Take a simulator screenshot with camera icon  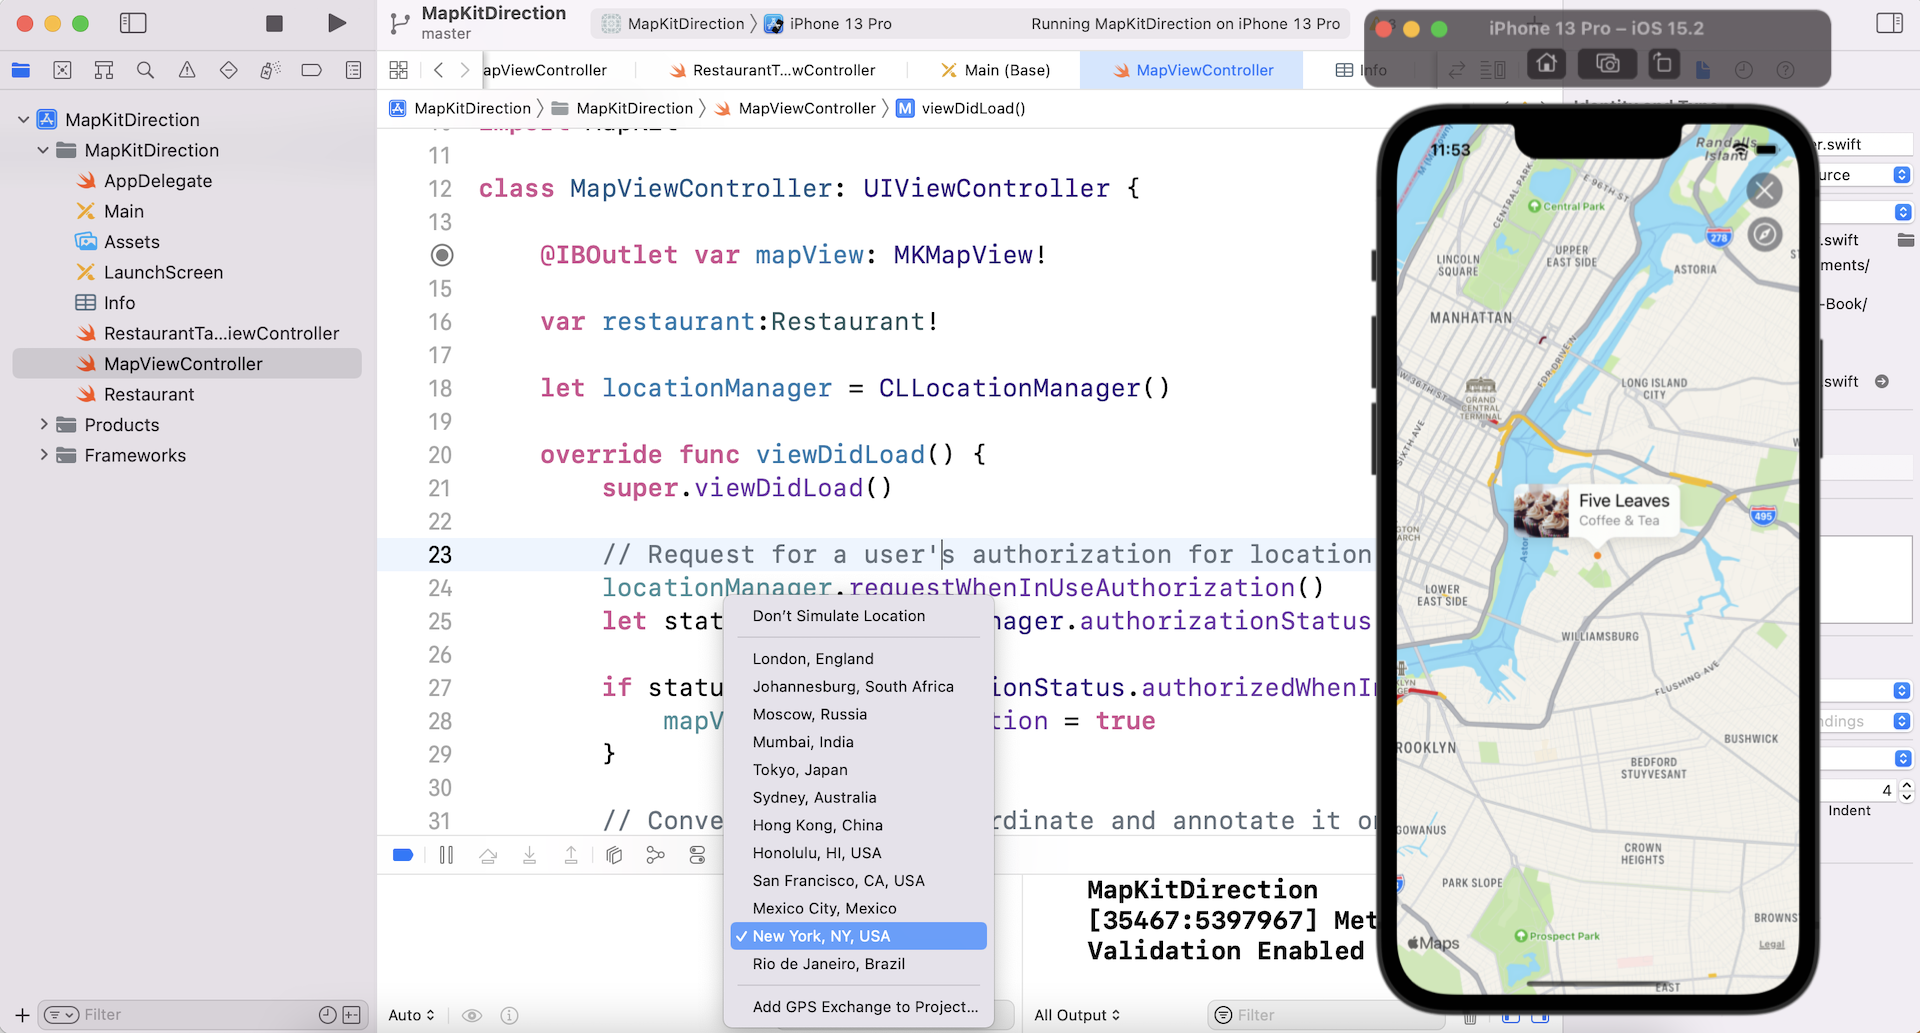pyautogui.click(x=1607, y=65)
